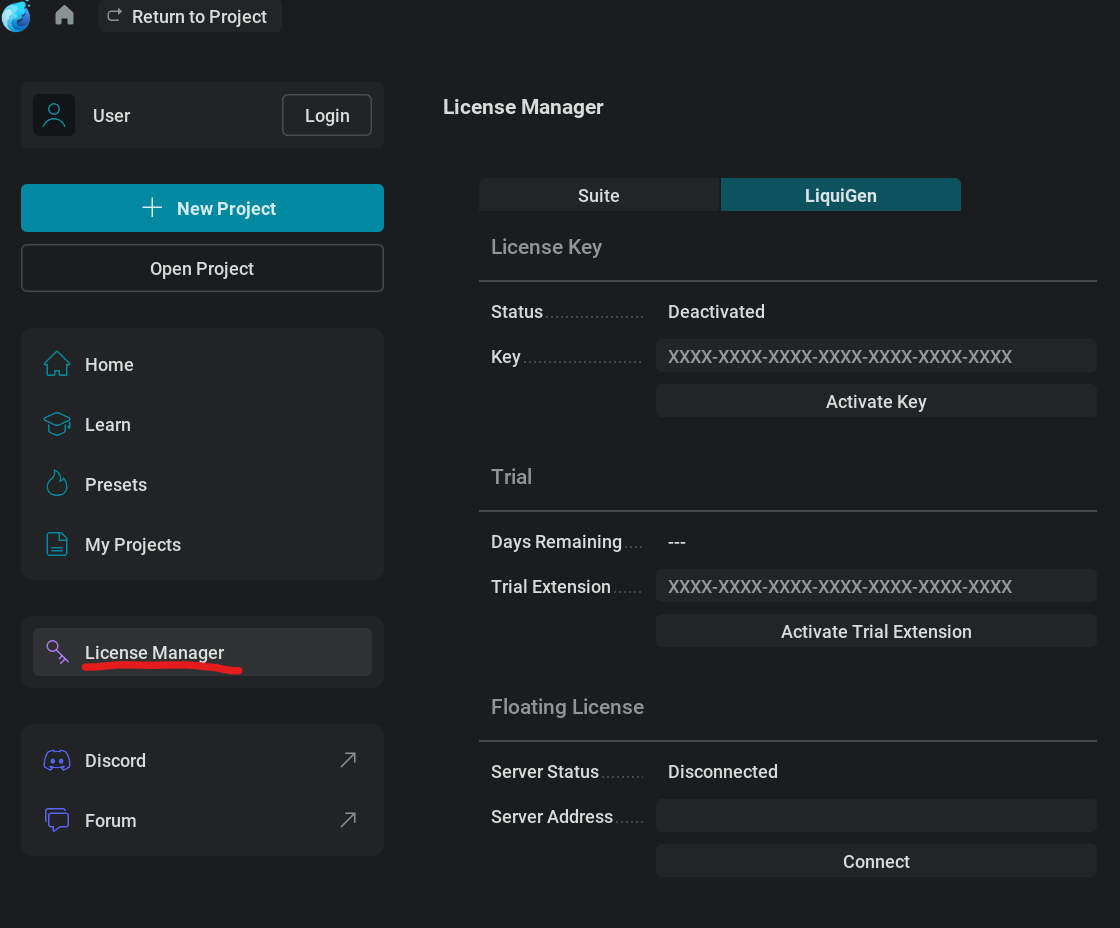This screenshot has height=928, width=1120.
Task: Click the Forum chat bubble icon
Action: tap(57, 820)
